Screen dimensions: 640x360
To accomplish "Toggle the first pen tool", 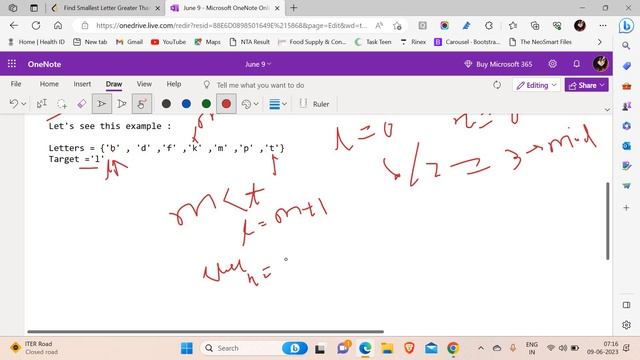I will tap(102, 104).
